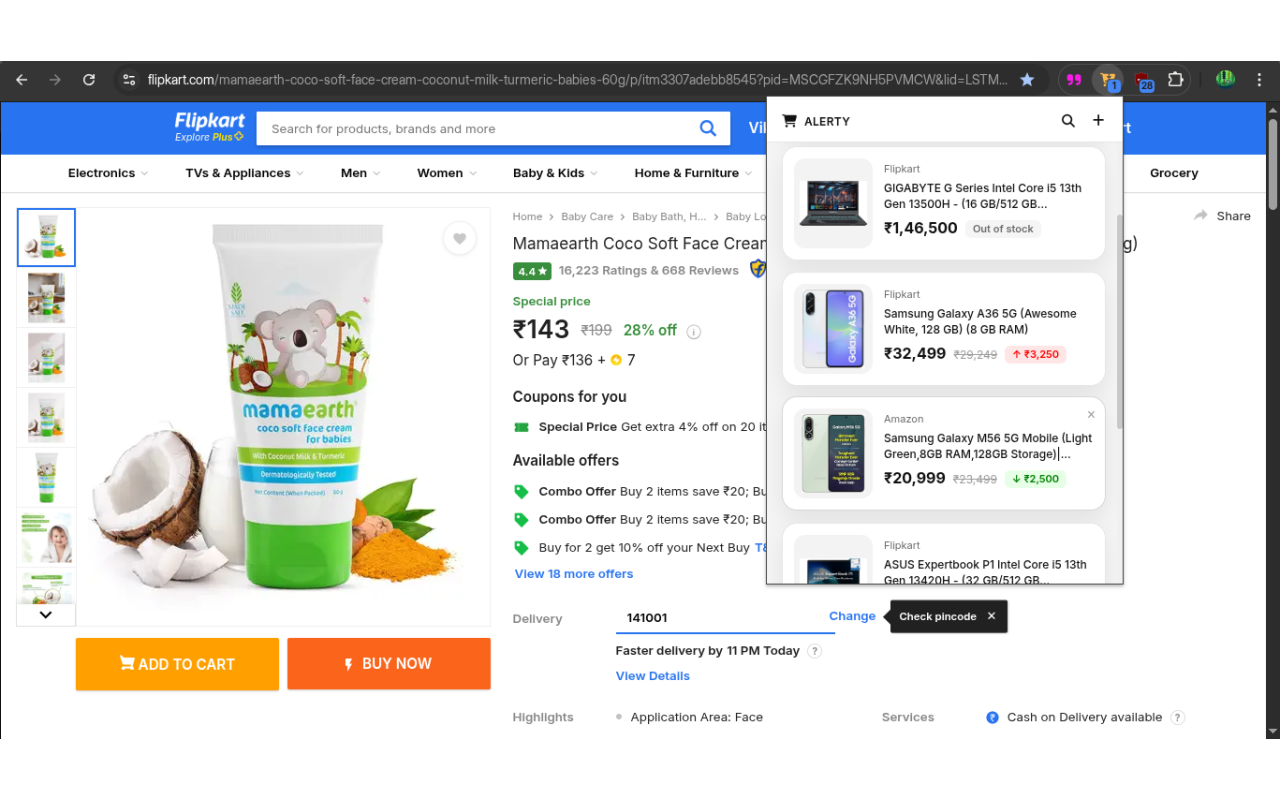Screen dimensions: 1280x800
Task: Click the Explore Plus link
Action: [x=209, y=137]
